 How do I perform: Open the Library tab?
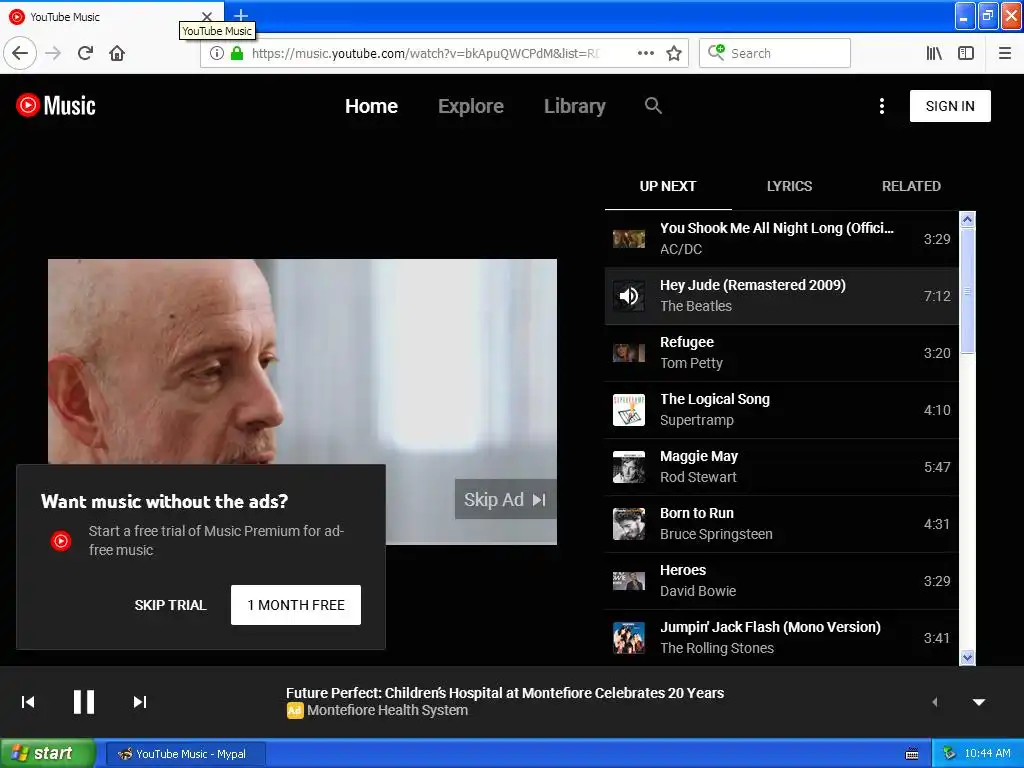point(575,106)
